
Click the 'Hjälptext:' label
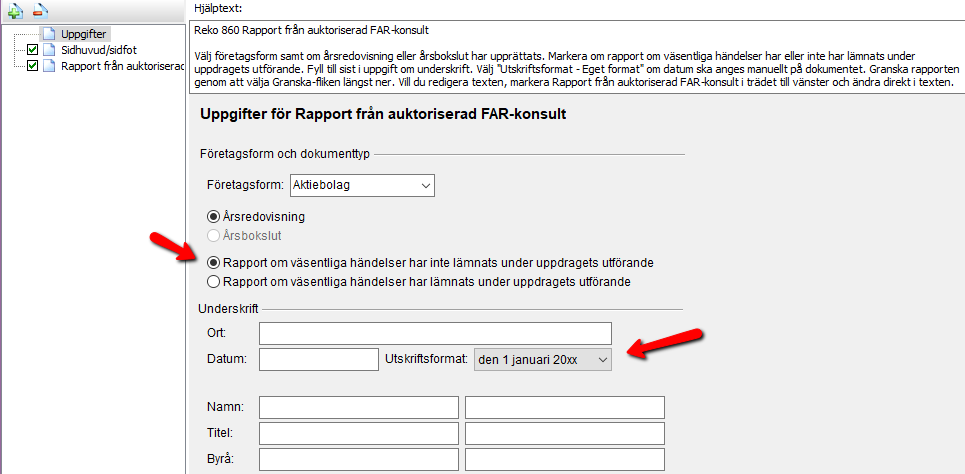click(218, 9)
